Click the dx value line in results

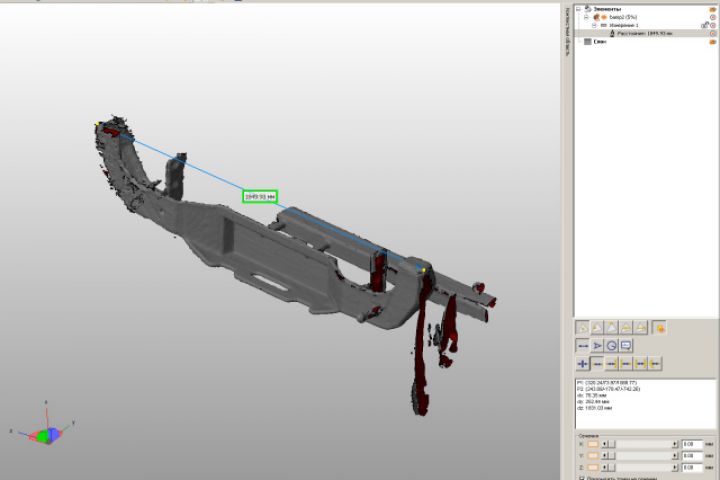[591, 395]
